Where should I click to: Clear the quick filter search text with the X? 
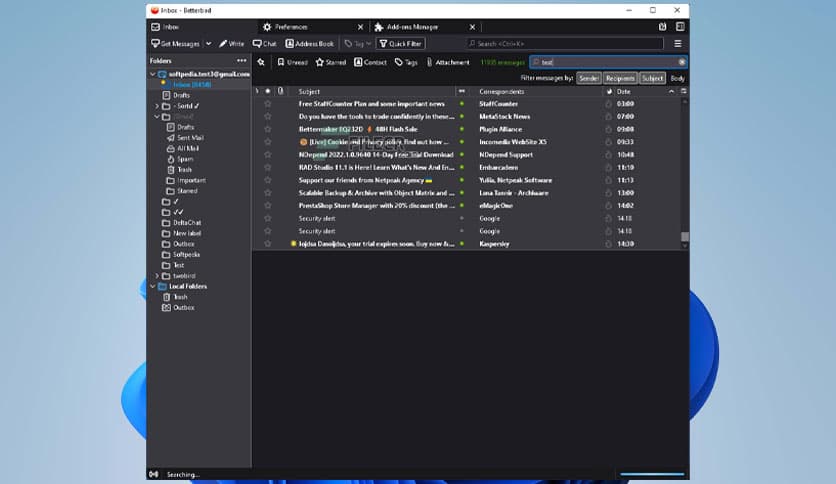(681, 62)
